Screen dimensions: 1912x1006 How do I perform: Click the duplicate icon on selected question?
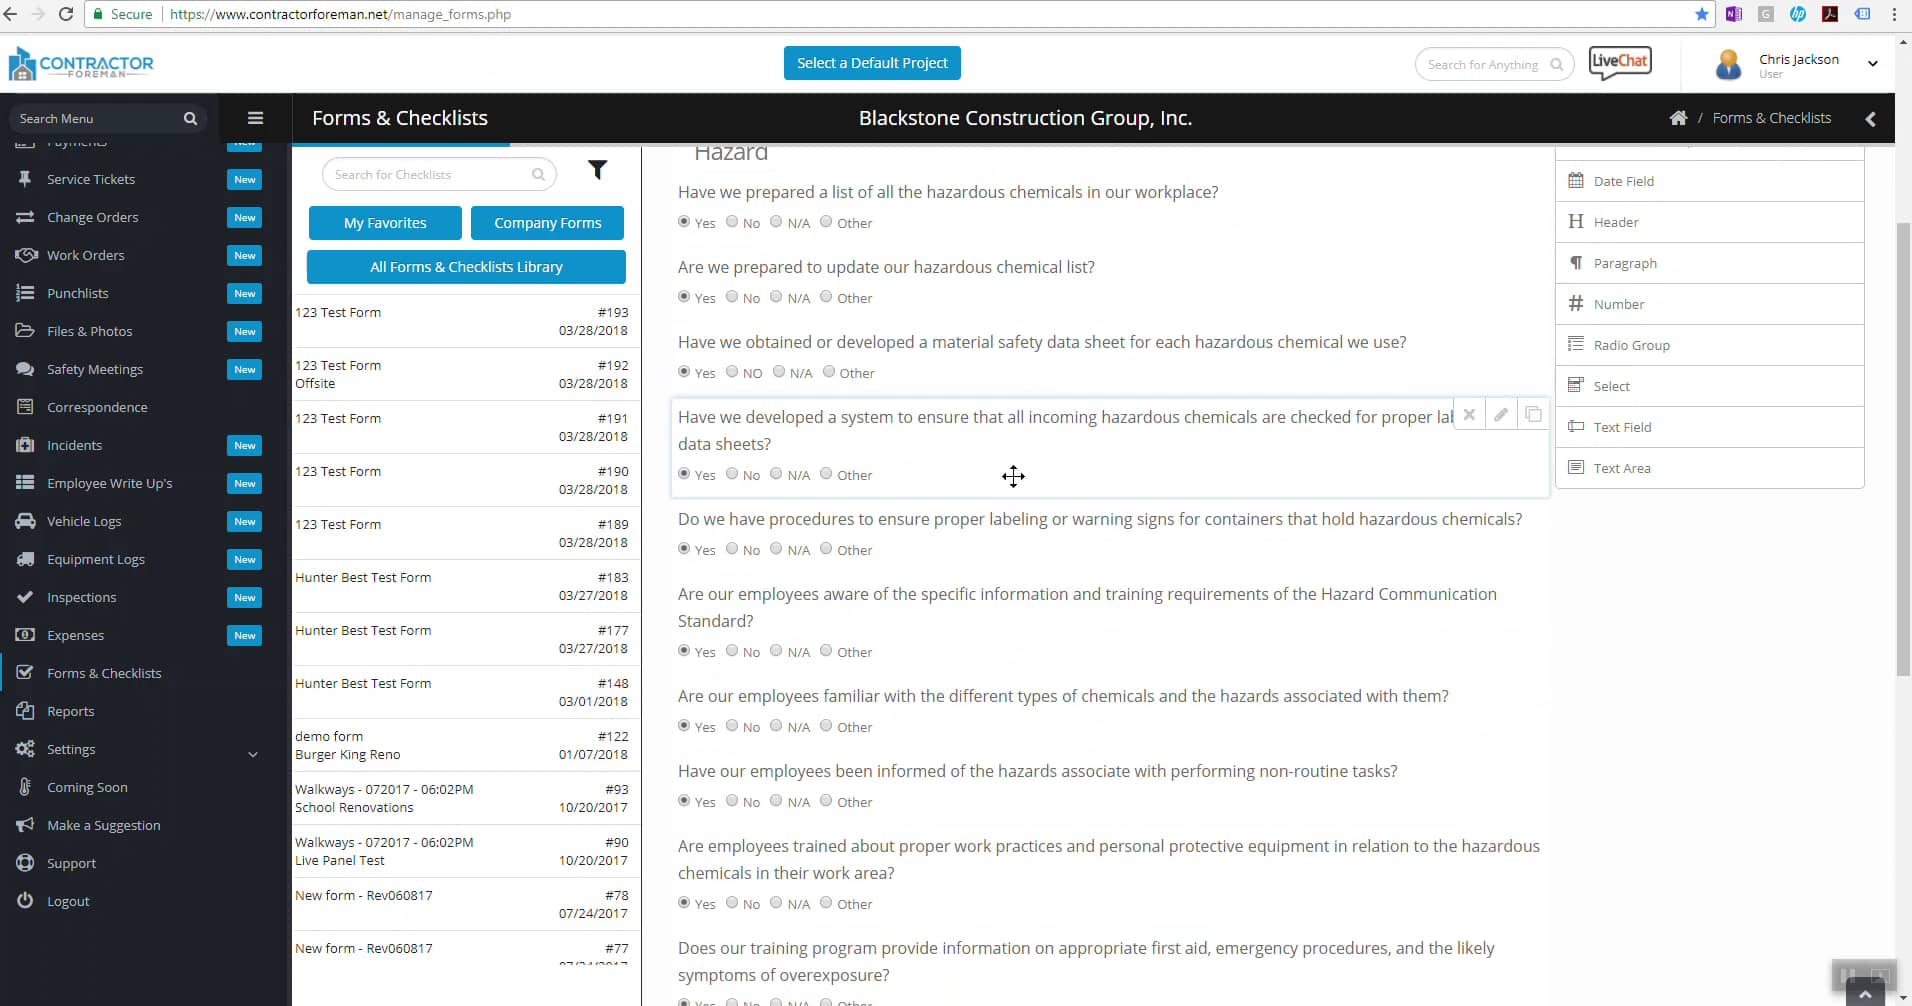click(x=1533, y=414)
